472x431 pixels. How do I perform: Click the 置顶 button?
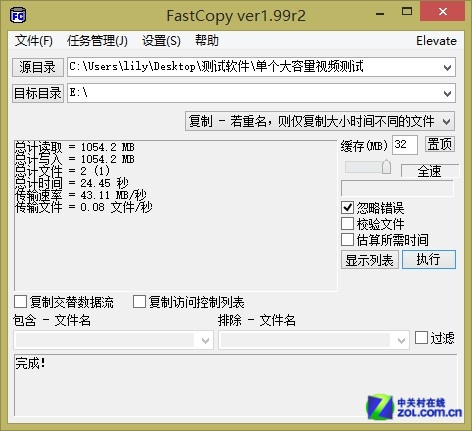click(x=440, y=144)
